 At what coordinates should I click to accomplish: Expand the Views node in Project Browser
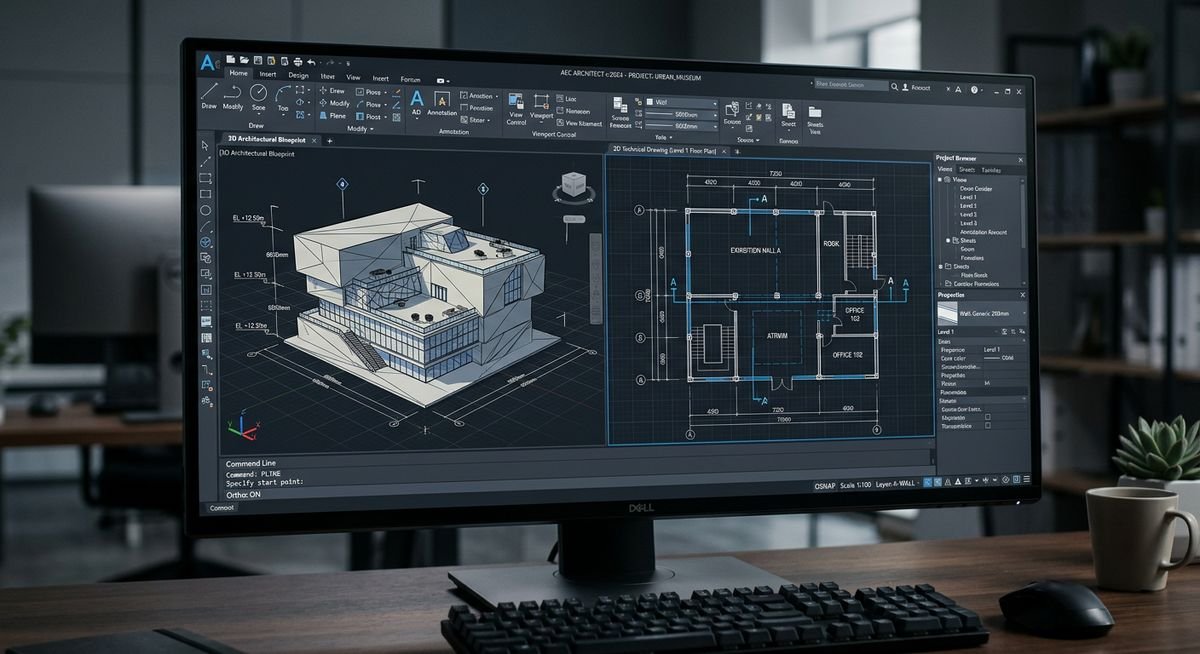940,180
